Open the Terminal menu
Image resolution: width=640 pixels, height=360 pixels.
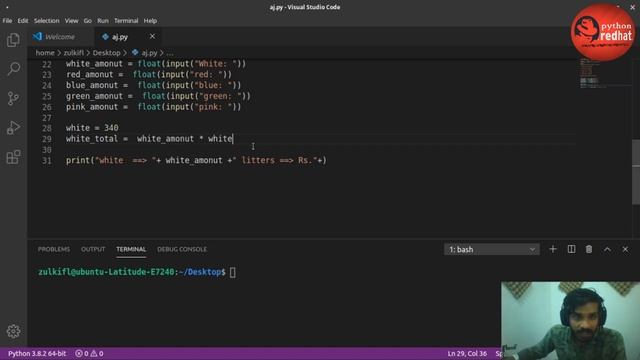126,20
